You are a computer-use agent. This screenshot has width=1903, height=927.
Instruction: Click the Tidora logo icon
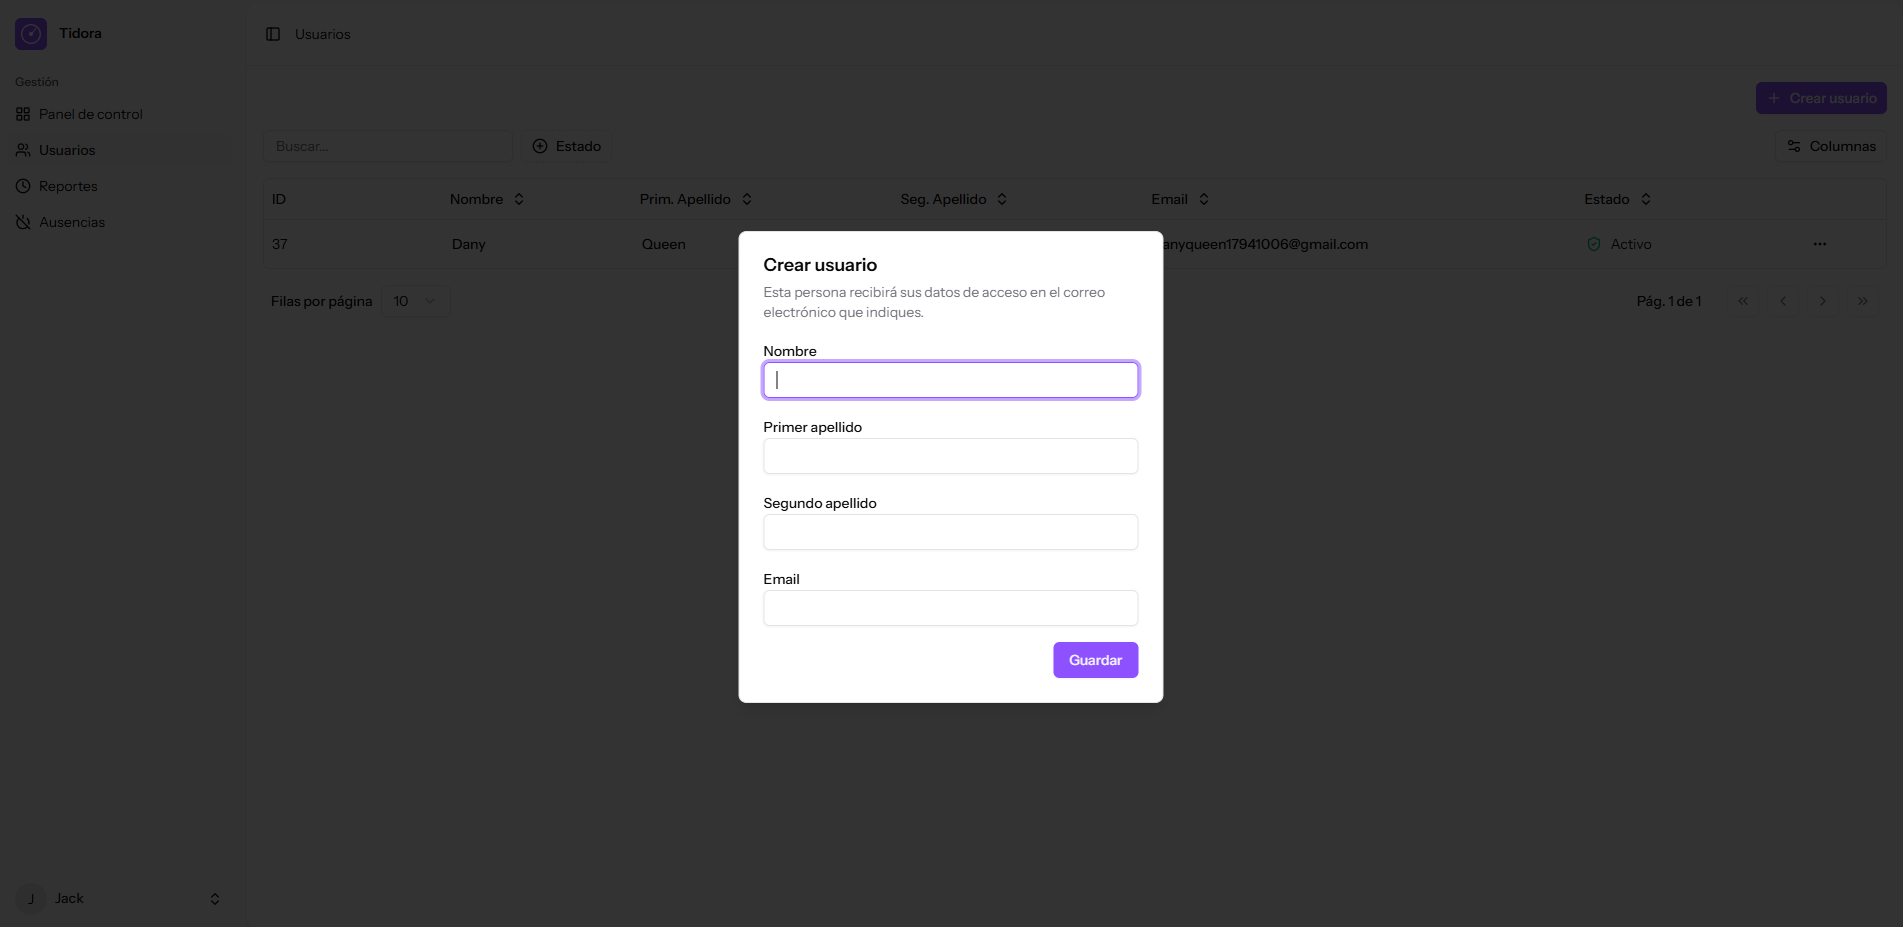click(31, 34)
